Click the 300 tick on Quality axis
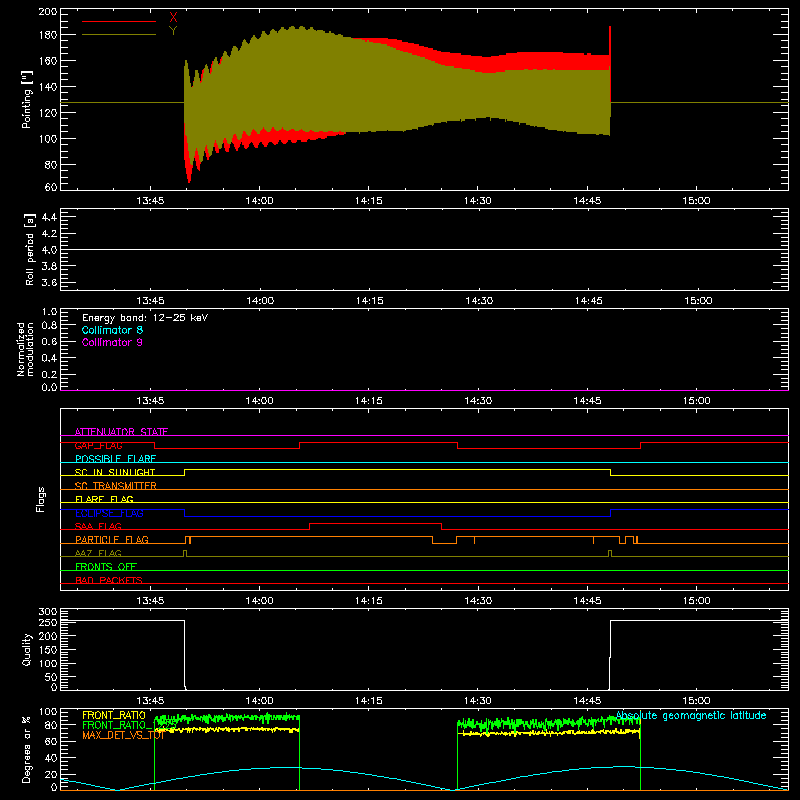The height and width of the screenshot is (800, 800). [48, 612]
